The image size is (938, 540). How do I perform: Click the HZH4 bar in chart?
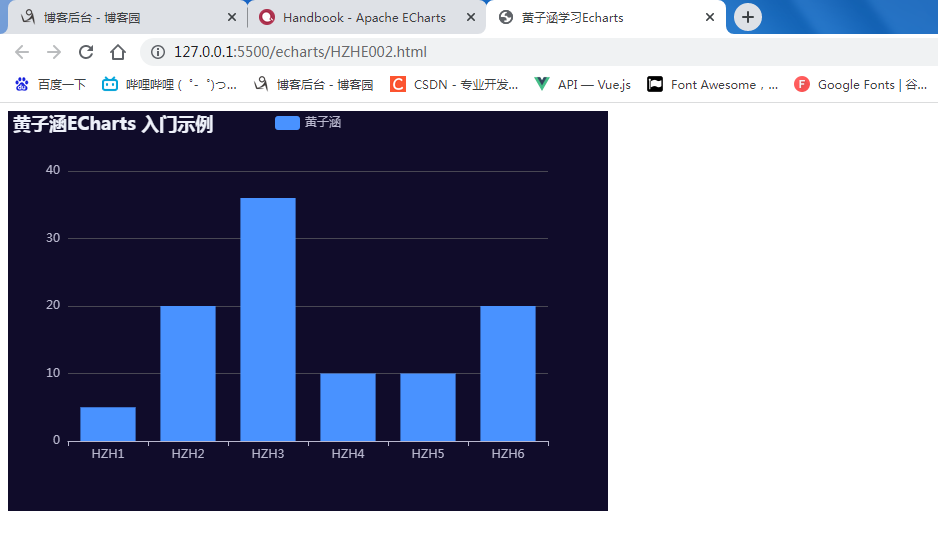[348, 407]
